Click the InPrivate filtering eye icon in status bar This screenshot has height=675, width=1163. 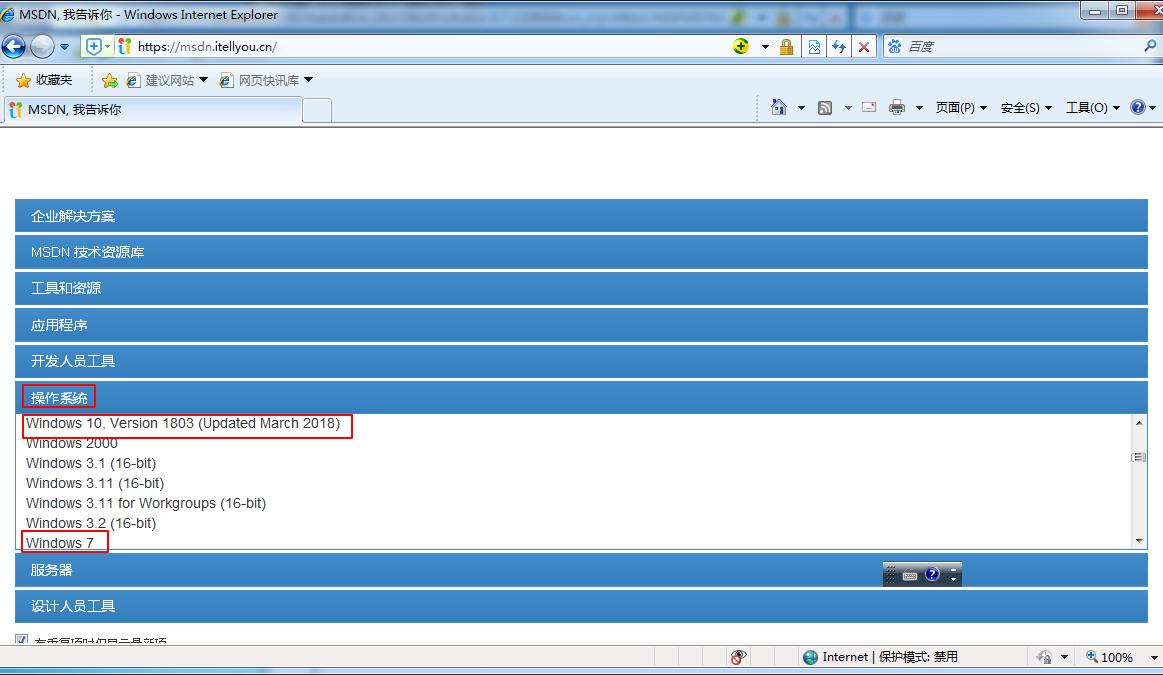tap(738, 657)
